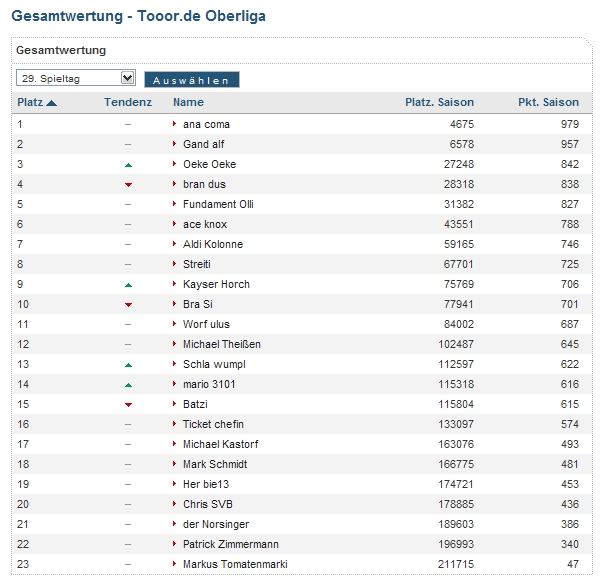Click green up-trend icon for Schla wumpl
The image size is (603, 585).
click(x=128, y=365)
